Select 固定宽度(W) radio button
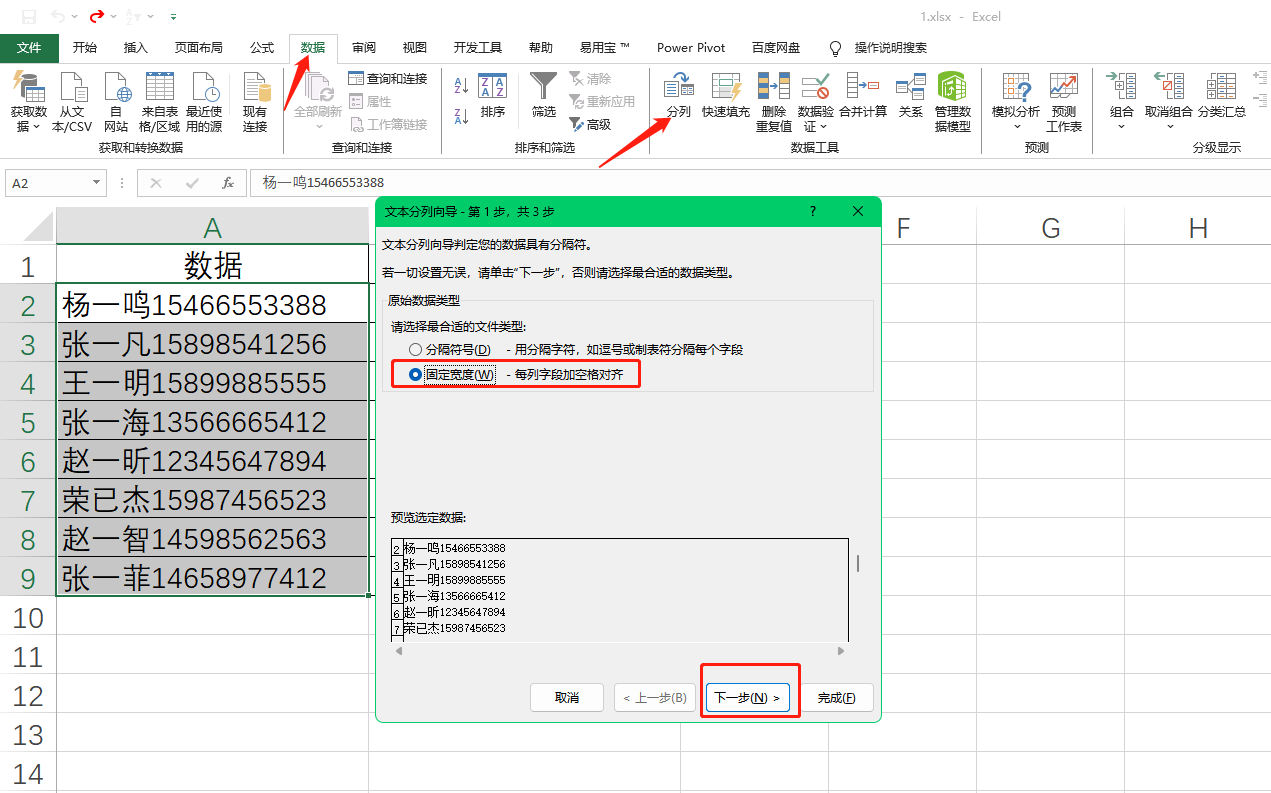Screen dimensions: 1271x793 point(416,375)
